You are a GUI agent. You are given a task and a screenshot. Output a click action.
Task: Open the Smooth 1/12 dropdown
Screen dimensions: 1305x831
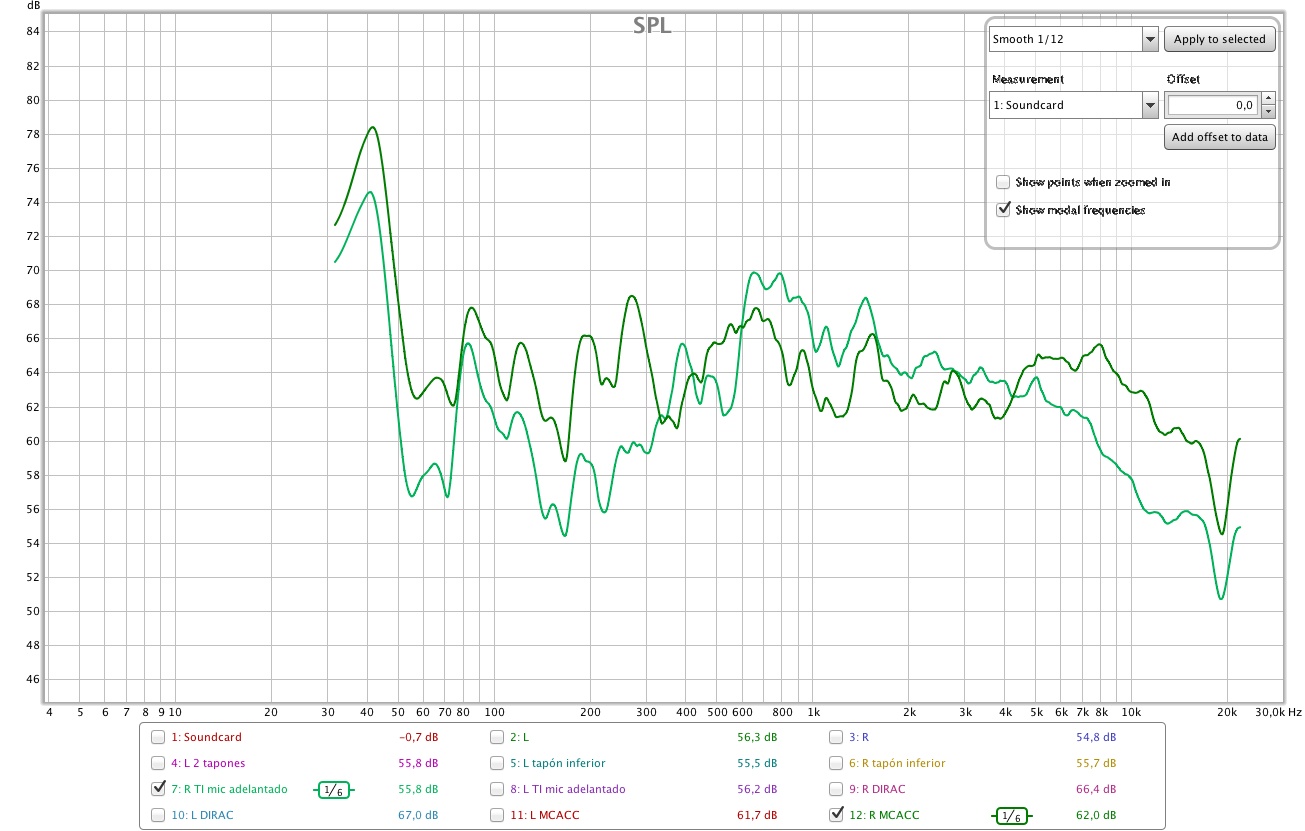(x=1073, y=39)
